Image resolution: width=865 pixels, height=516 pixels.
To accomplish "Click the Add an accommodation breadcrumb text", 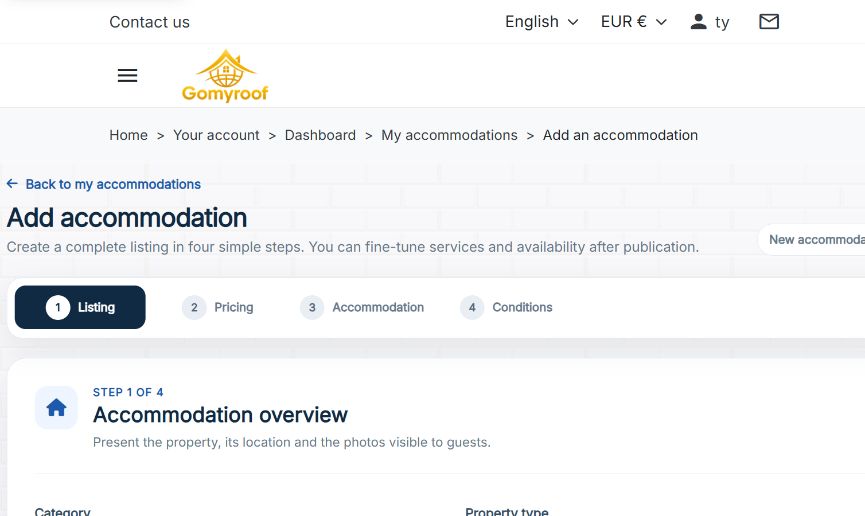I will pyautogui.click(x=620, y=135).
